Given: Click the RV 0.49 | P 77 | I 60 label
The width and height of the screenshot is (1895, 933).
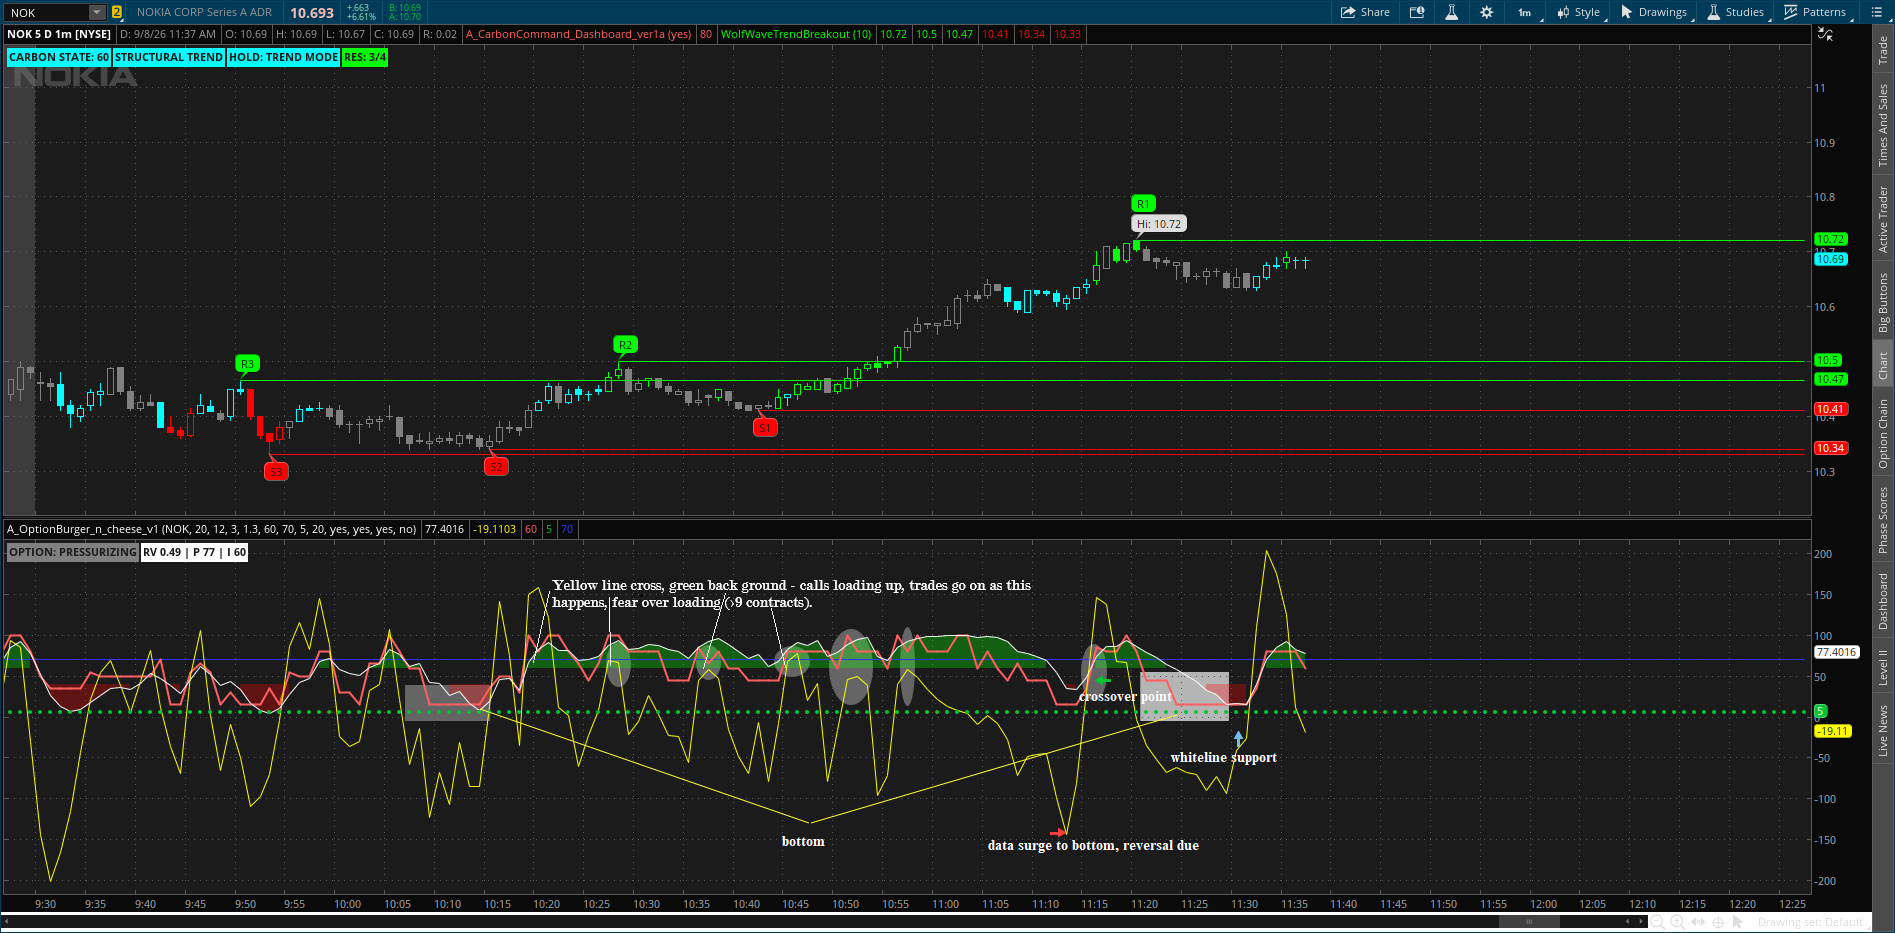Looking at the screenshot, I should pos(195,552).
